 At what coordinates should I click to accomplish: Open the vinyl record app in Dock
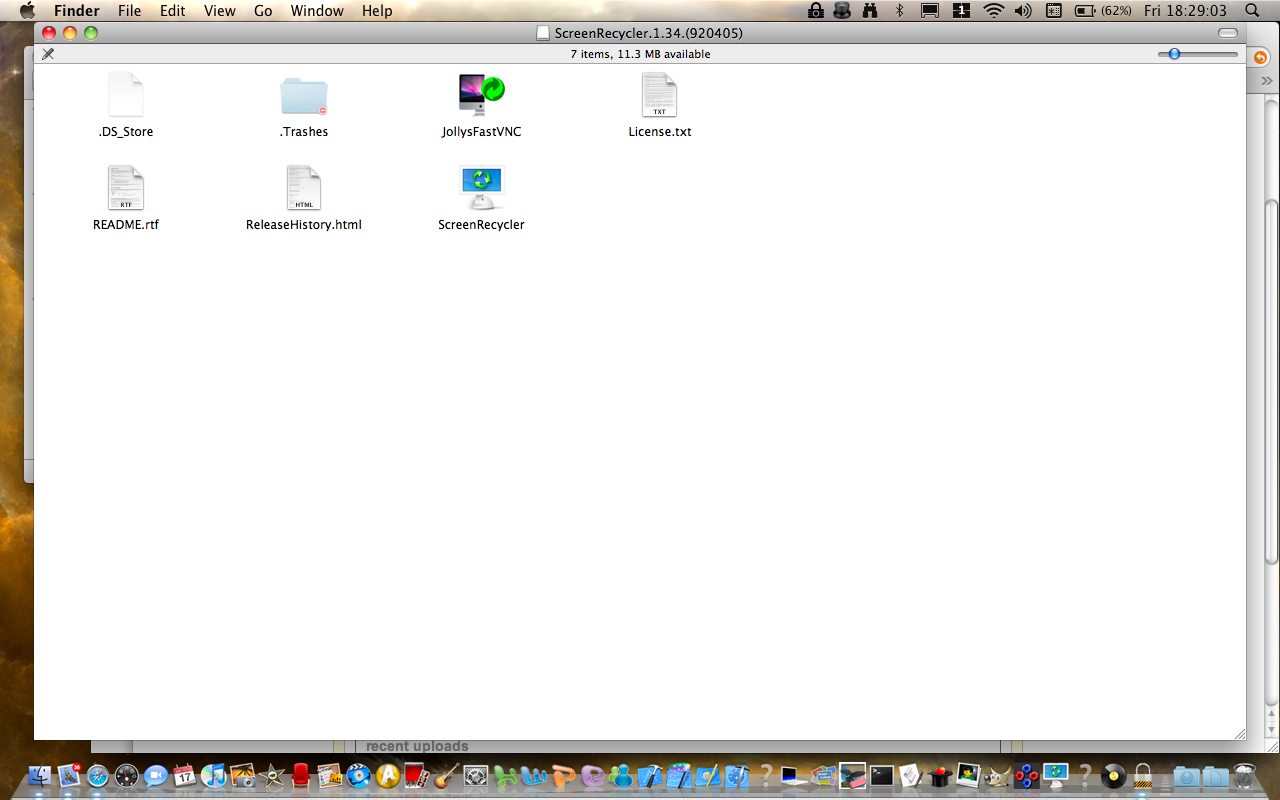click(1113, 775)
